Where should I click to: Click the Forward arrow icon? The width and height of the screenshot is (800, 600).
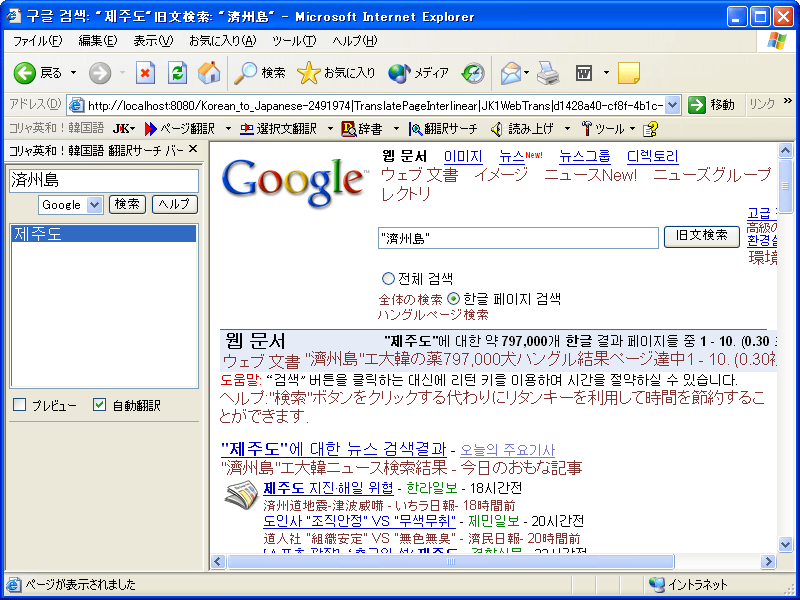coord(99,73)
